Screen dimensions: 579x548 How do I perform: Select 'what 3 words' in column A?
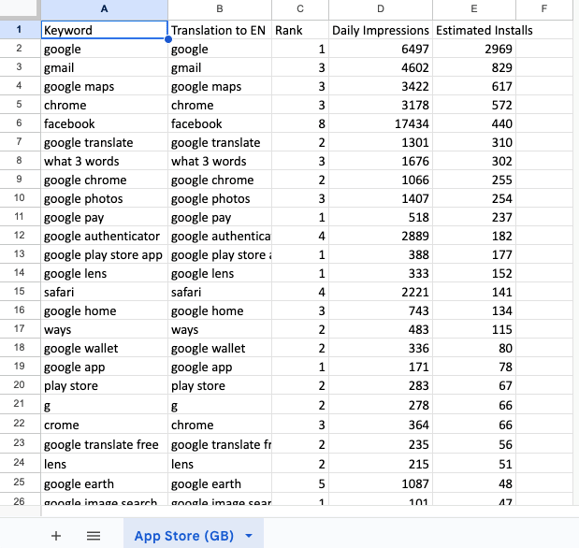[104, 161]
